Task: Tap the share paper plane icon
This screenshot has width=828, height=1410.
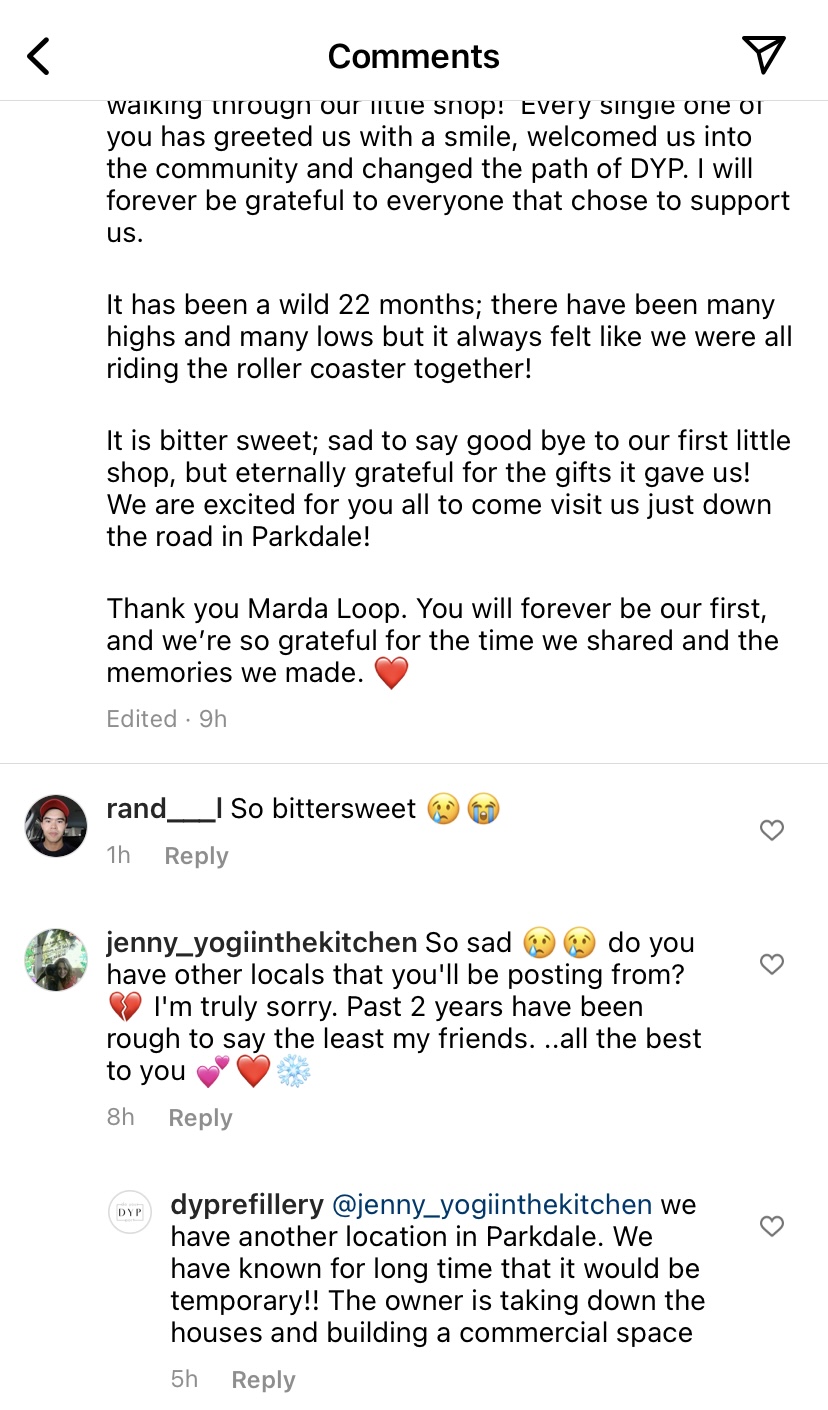Action: pos(763,55)
